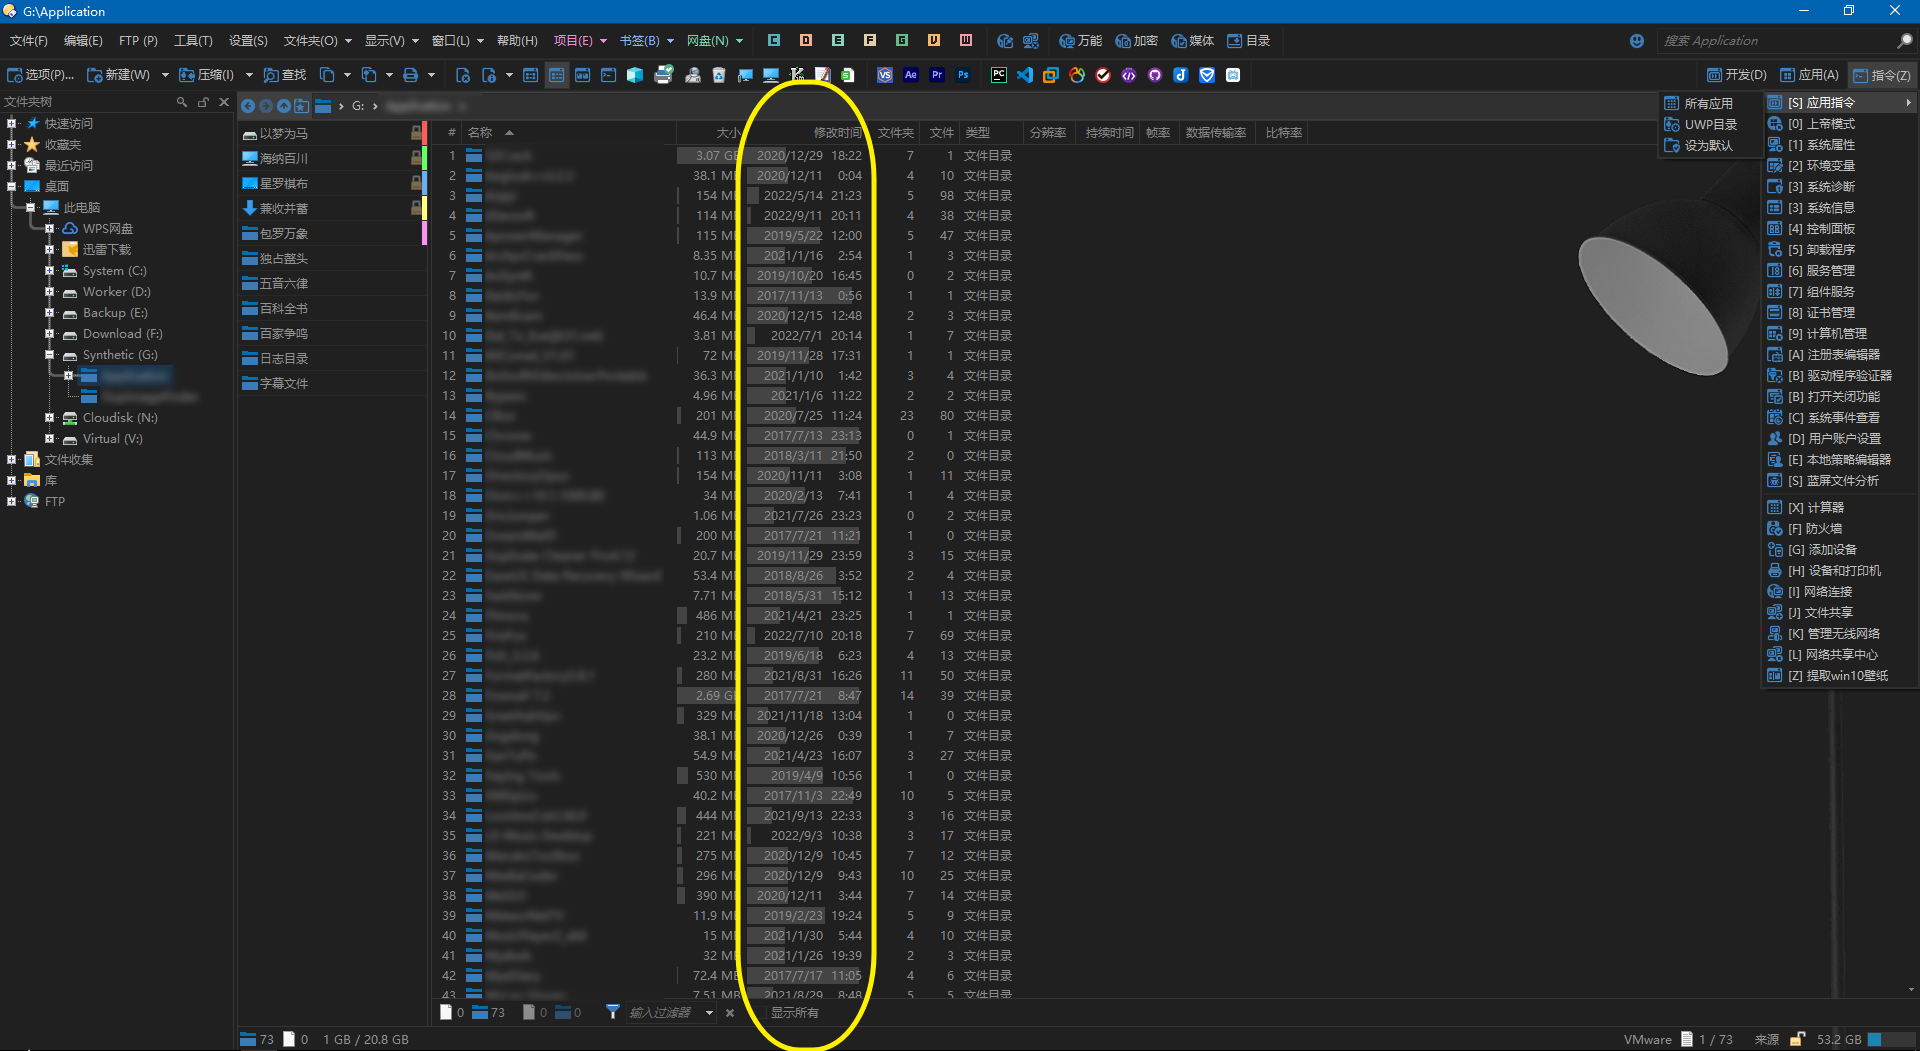Image resolution: width=1920 pixels, height=1051 pixels.
Task: Open the filter input dropdown arrow
Action: click(709, 1013)
